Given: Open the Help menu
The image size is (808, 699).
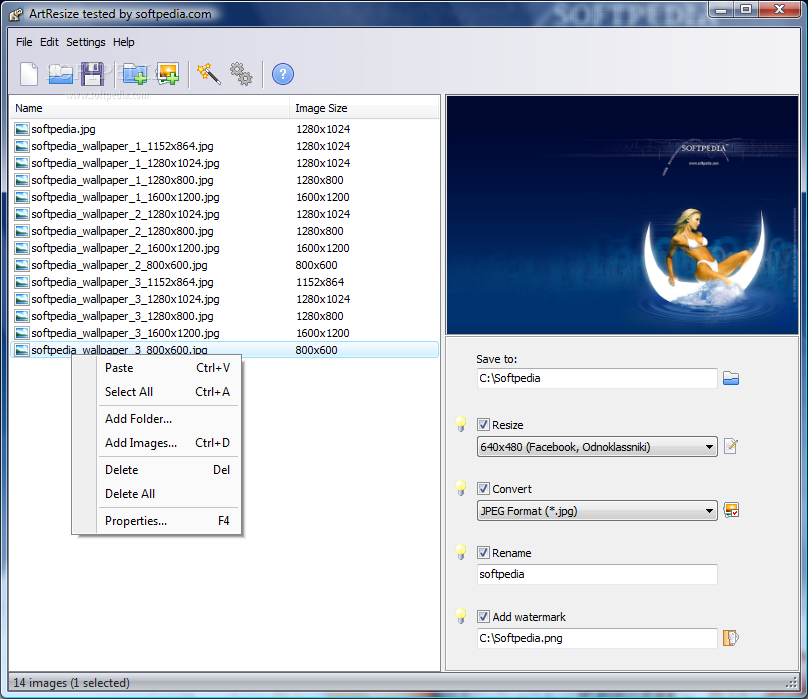Looking at the screenshot, I should point(124,42).
